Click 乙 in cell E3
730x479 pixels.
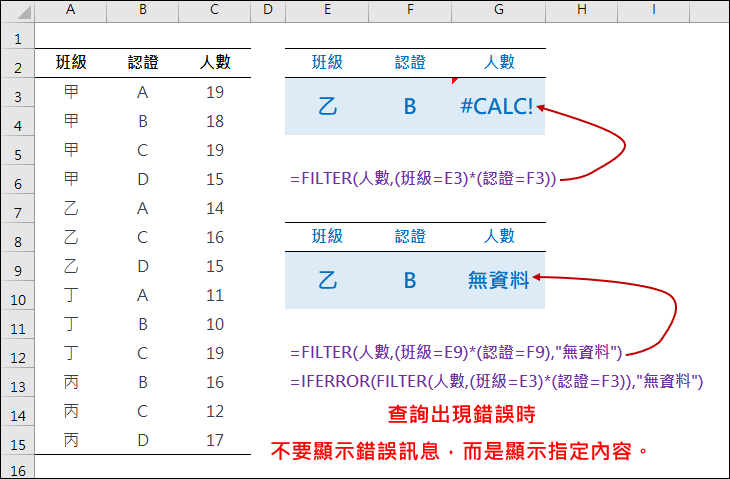click(x=328, y=107)
